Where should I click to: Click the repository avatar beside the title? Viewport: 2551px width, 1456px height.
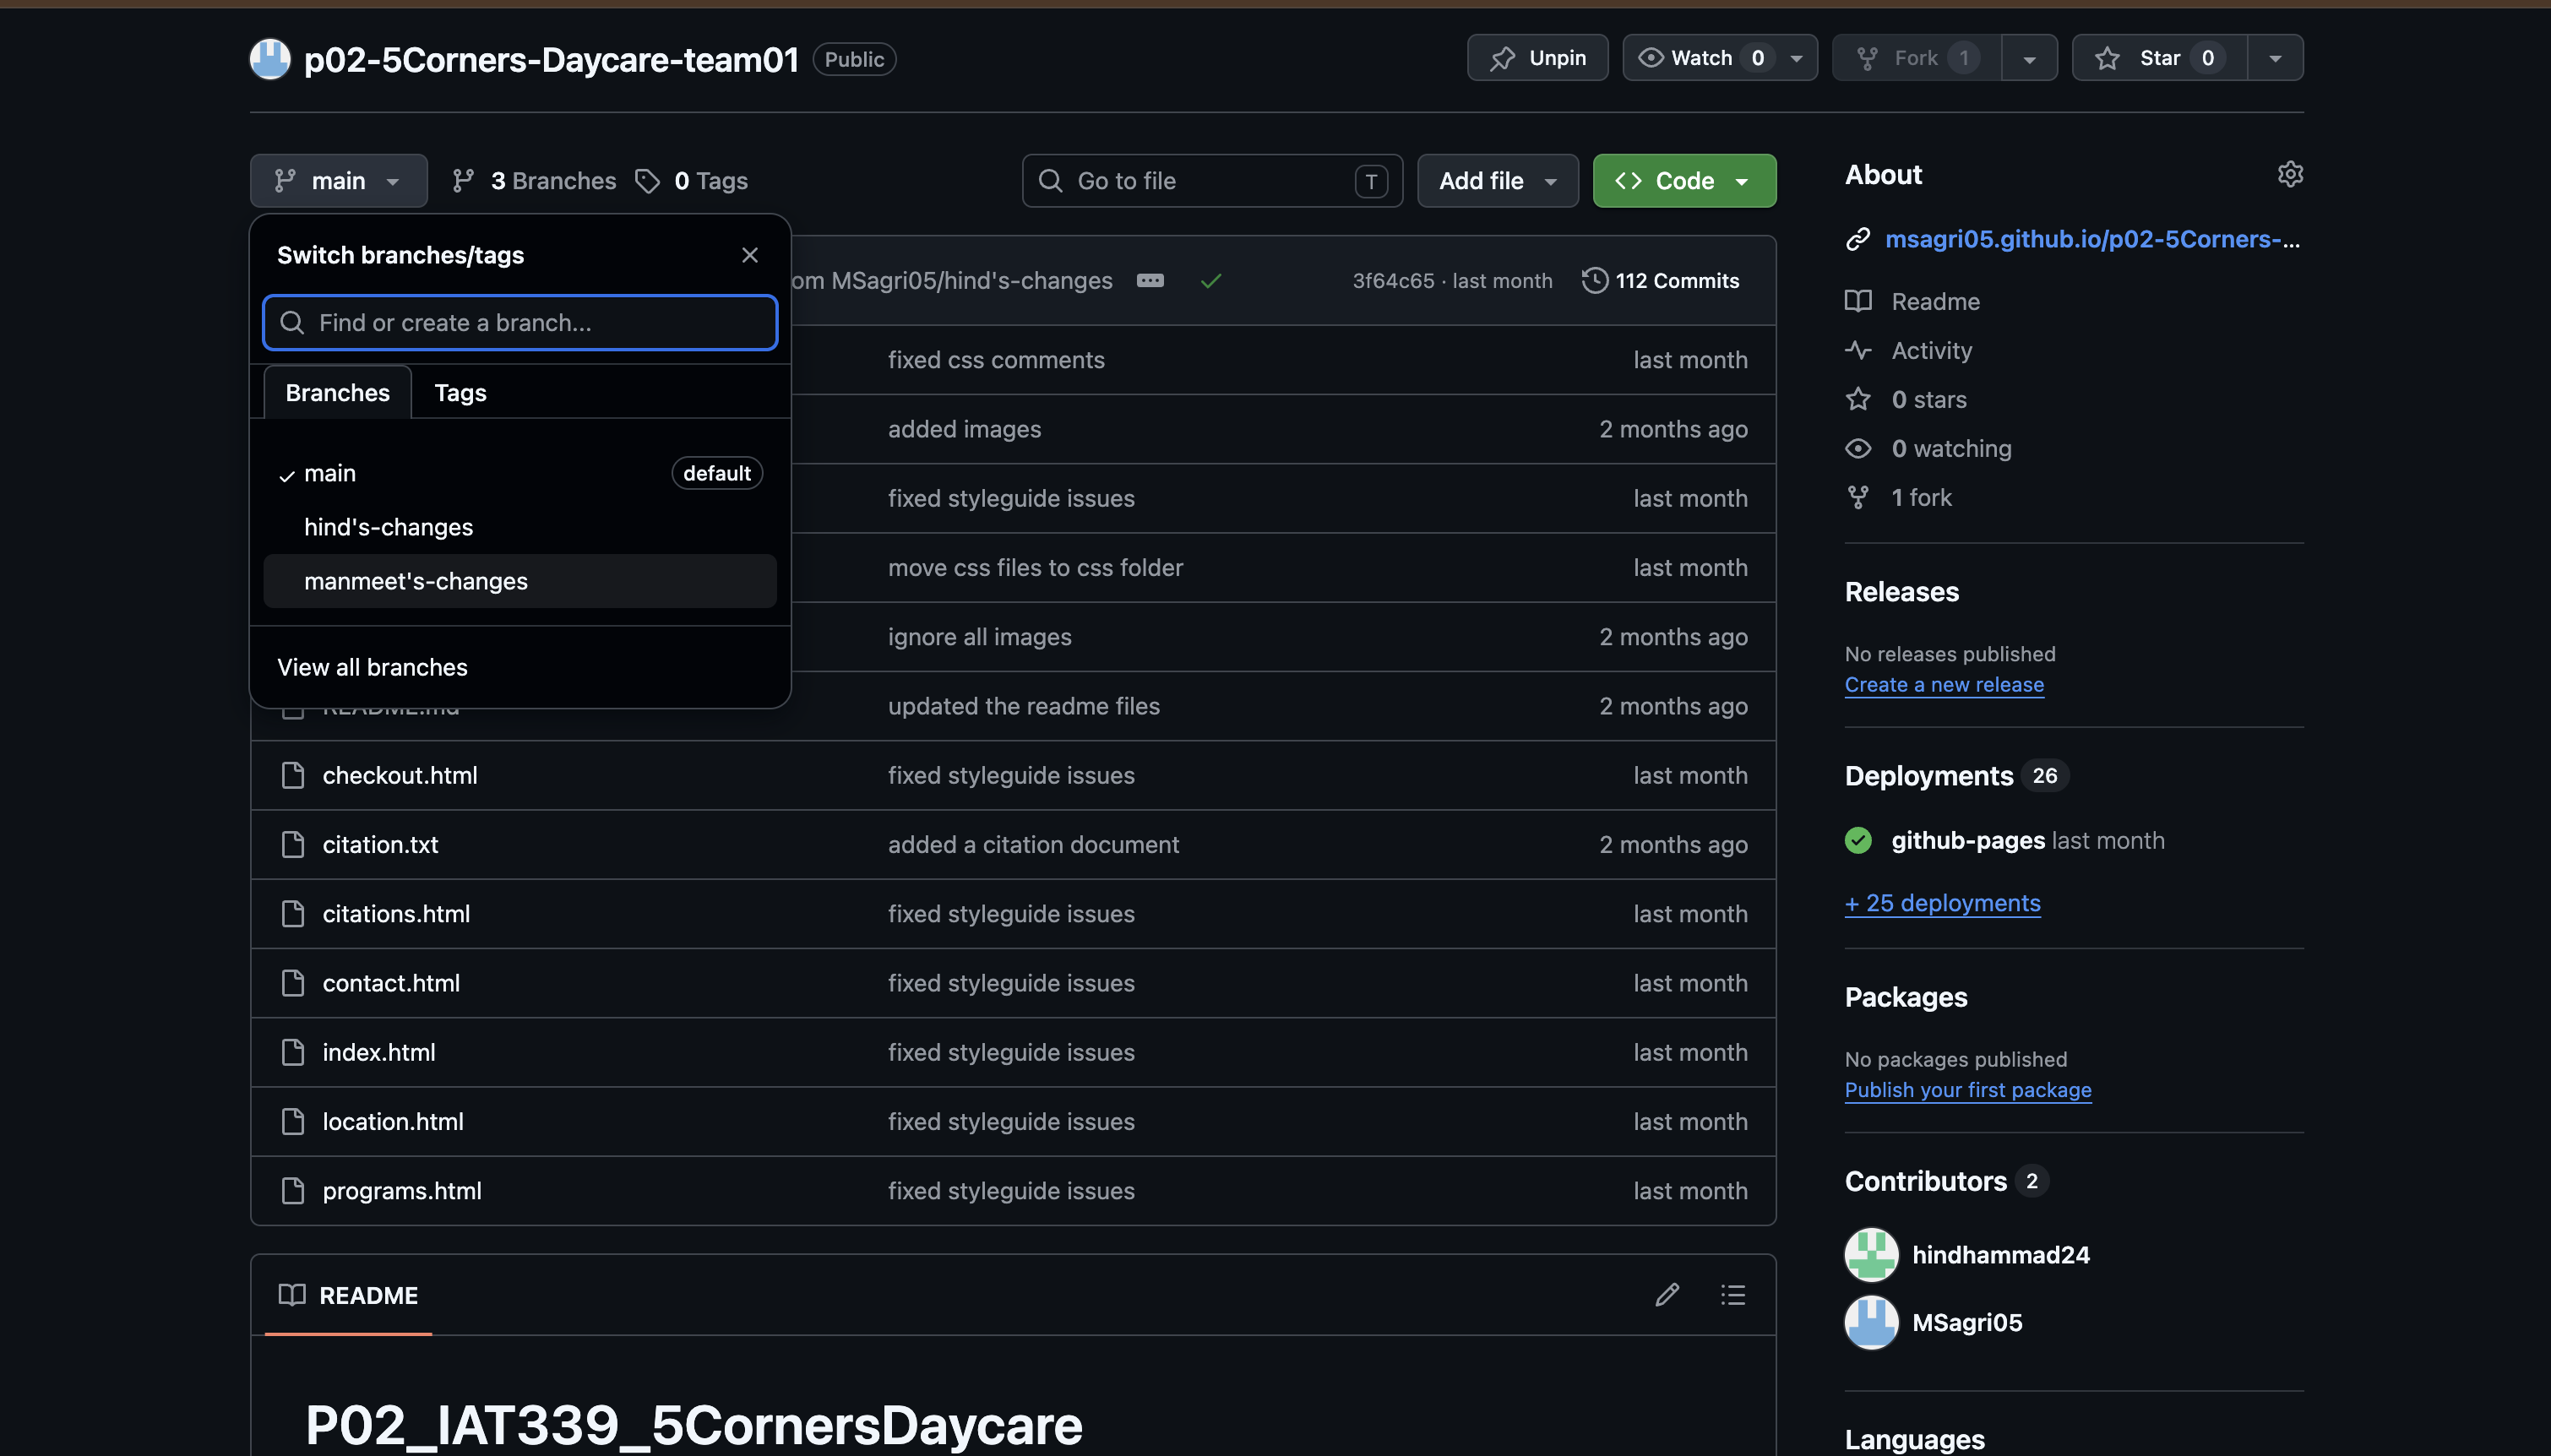269,58
